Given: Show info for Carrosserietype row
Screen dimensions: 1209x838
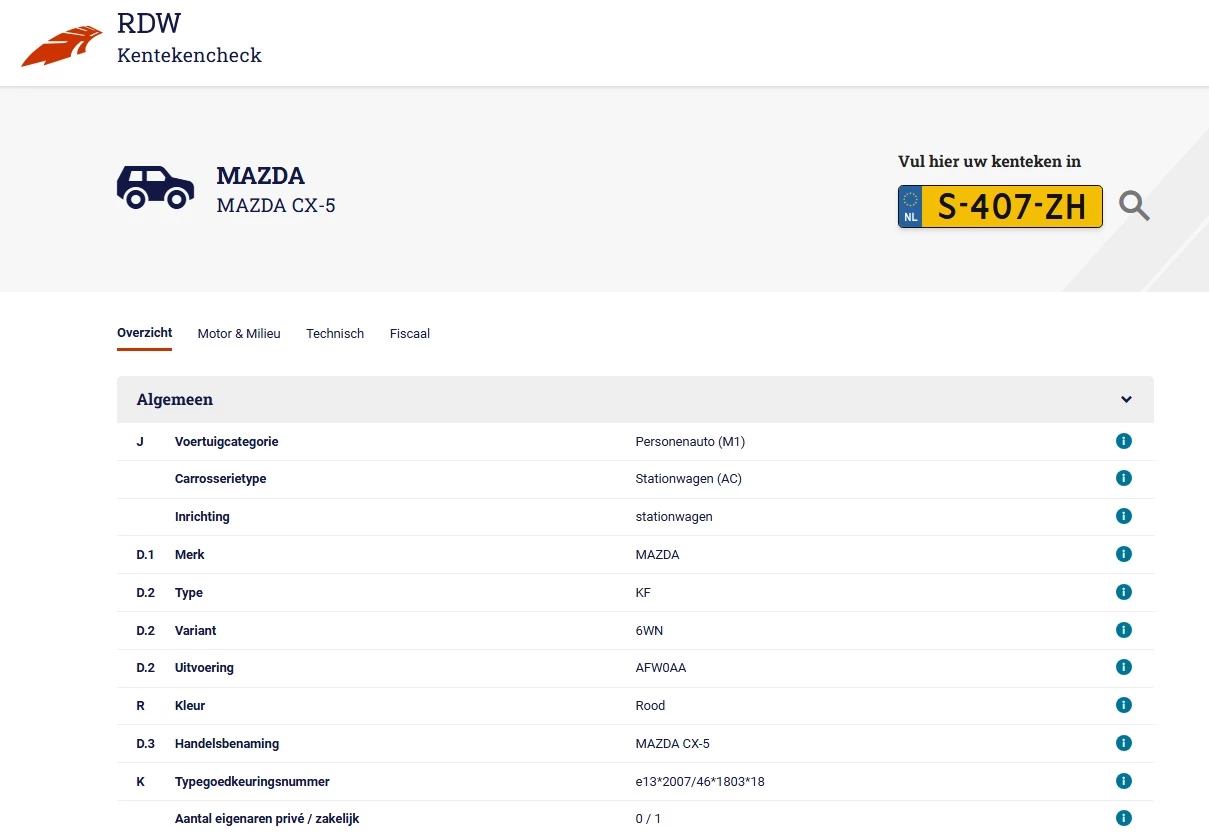Looking at the screenshot, I should [1123, 479].
